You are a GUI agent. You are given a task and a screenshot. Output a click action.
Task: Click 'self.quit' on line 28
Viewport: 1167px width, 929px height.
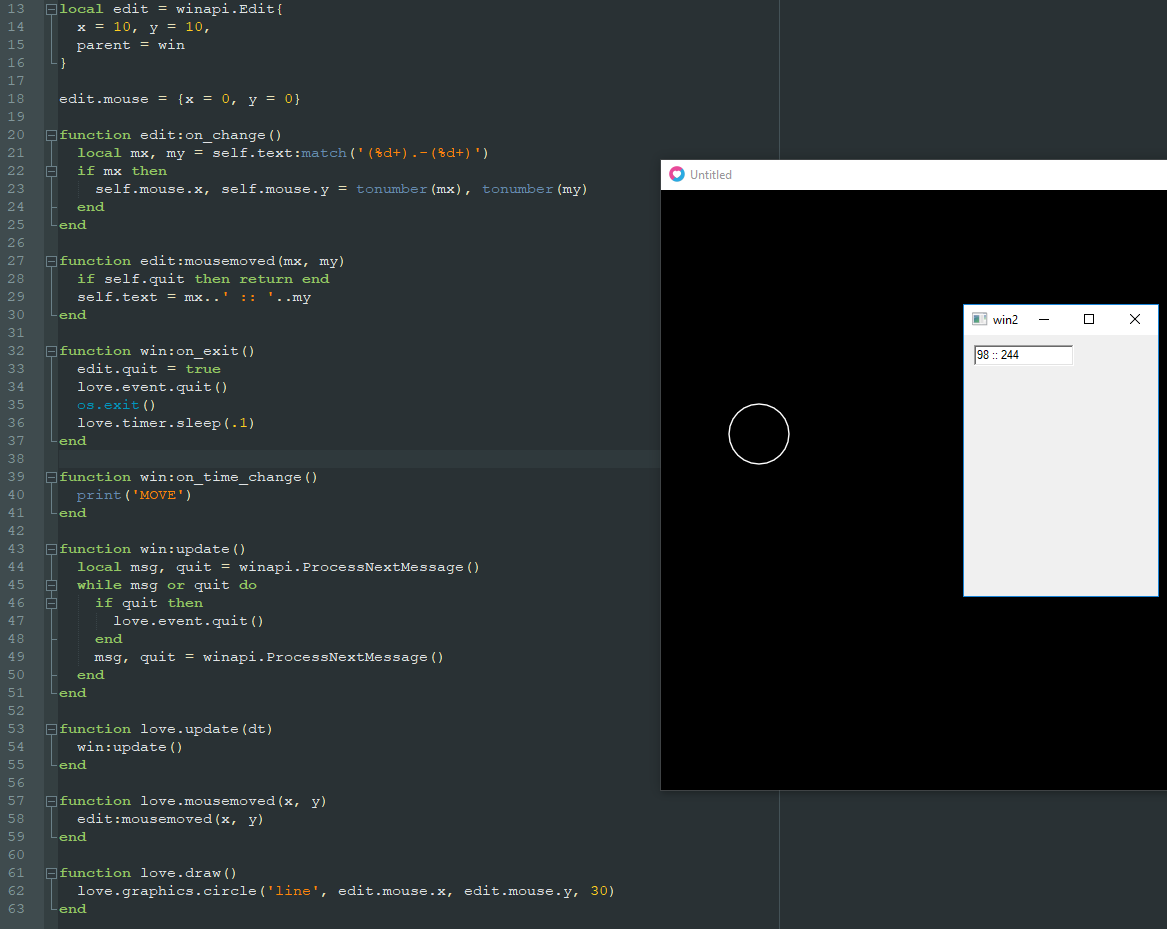(144, 279)
